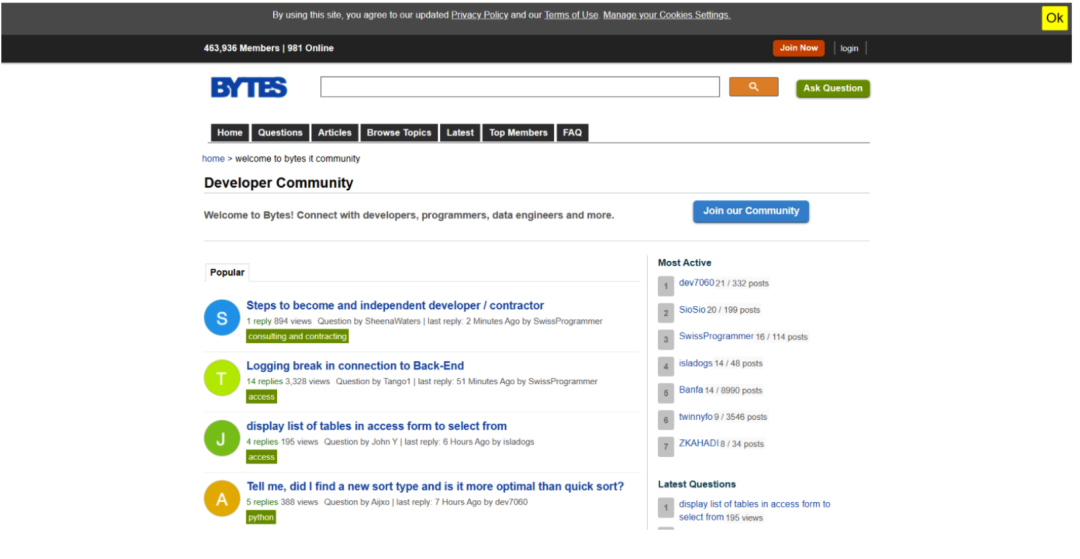1080x559 pixels.
Task: Click the green Ask Question button
Action: click(x=833, y=88)
